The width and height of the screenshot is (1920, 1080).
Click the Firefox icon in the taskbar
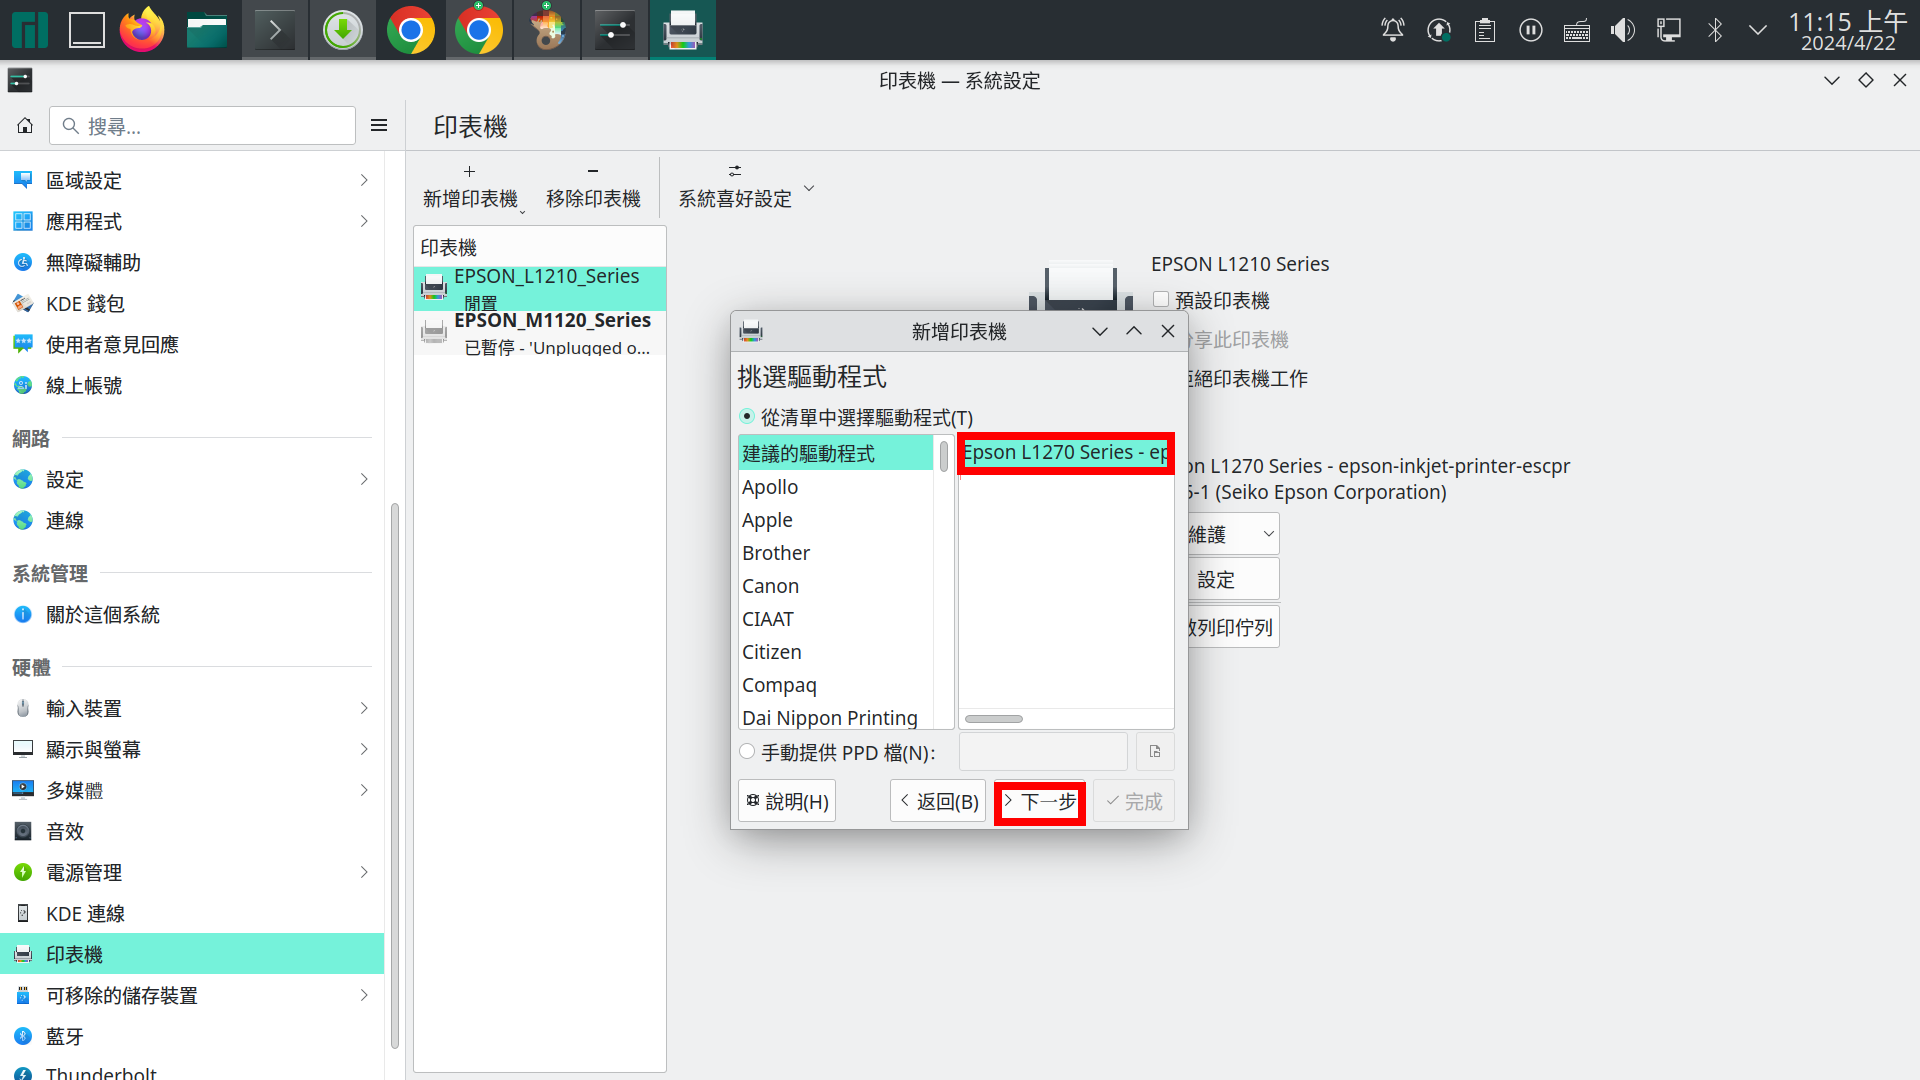[142, 30]
